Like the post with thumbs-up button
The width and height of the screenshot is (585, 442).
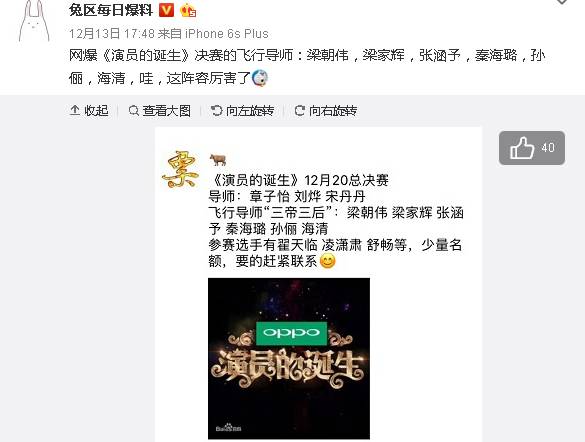[x=532, y=148]
